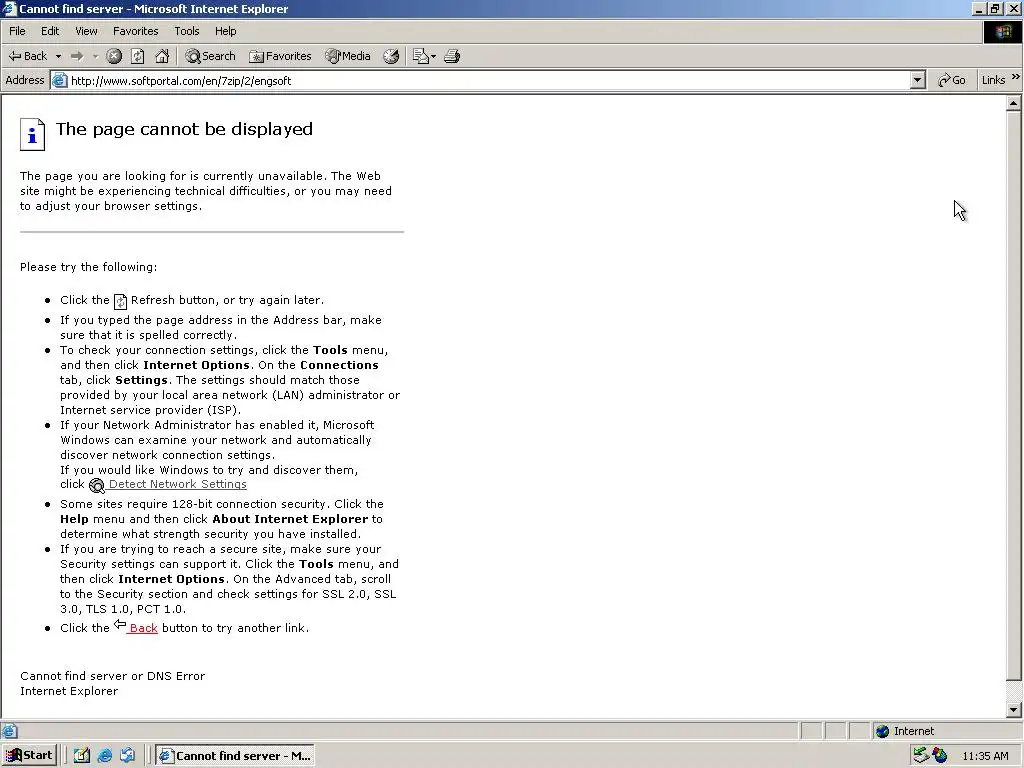1024x768 pixels.
Task: Click the status bar page icon
Action: (9, 731)
